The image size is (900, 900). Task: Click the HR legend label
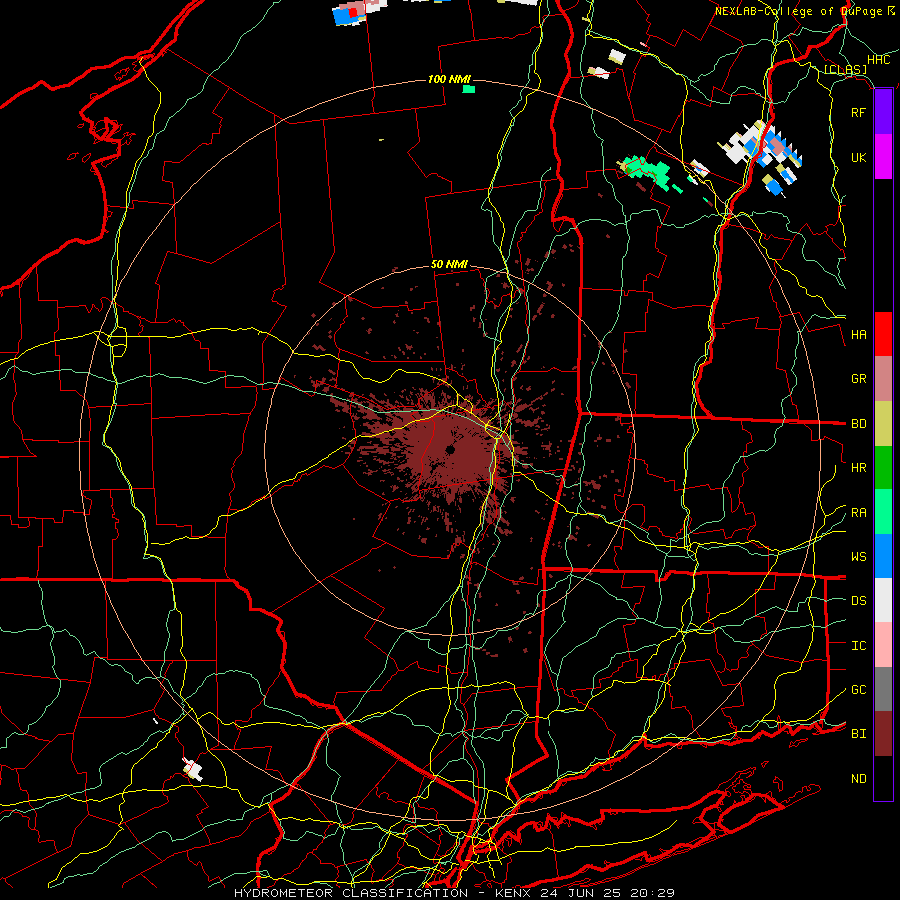click(858, 468)
